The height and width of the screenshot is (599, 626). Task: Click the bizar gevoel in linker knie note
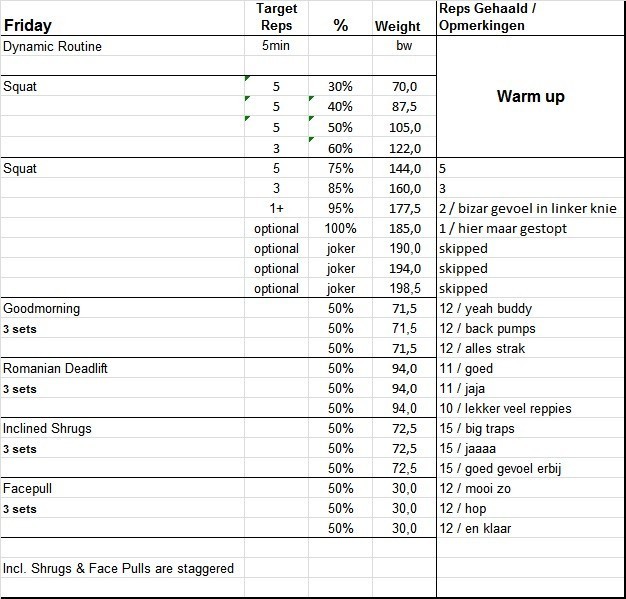(529, 208)
